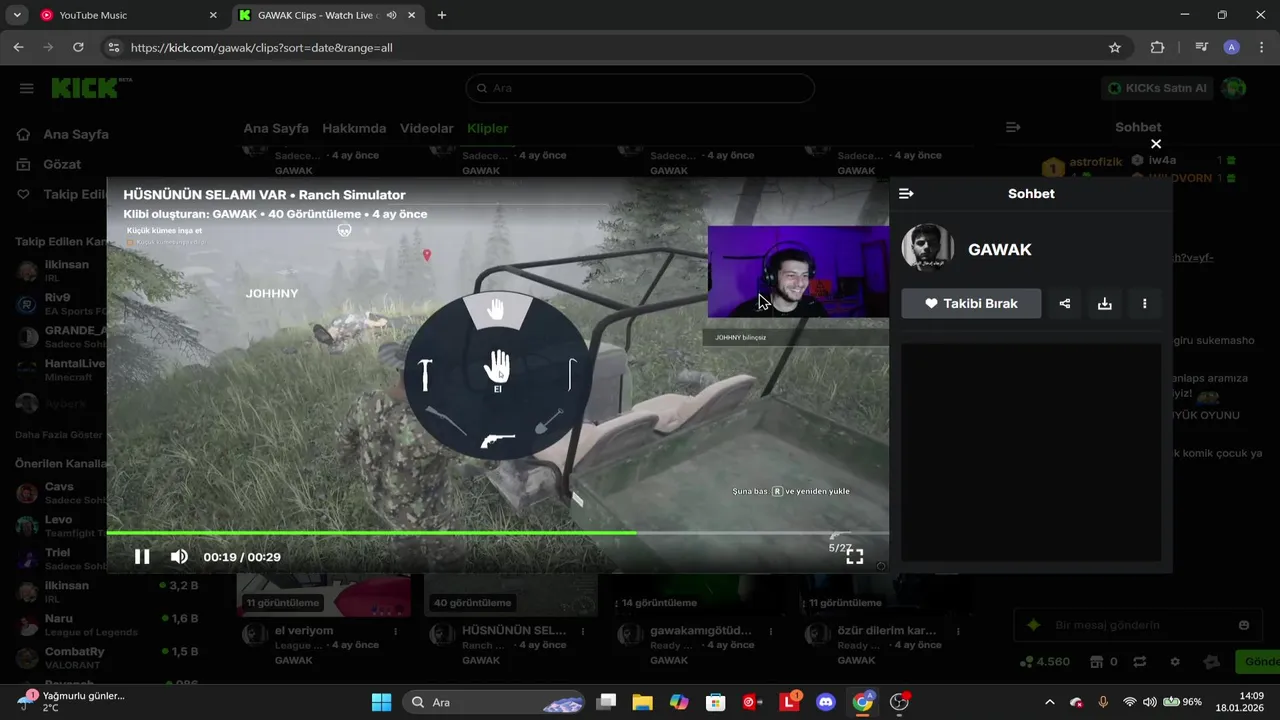Open the gawakamıgötüd clip options menu
The height and width of the screenshot is (720, 1280).
[771, 632]
